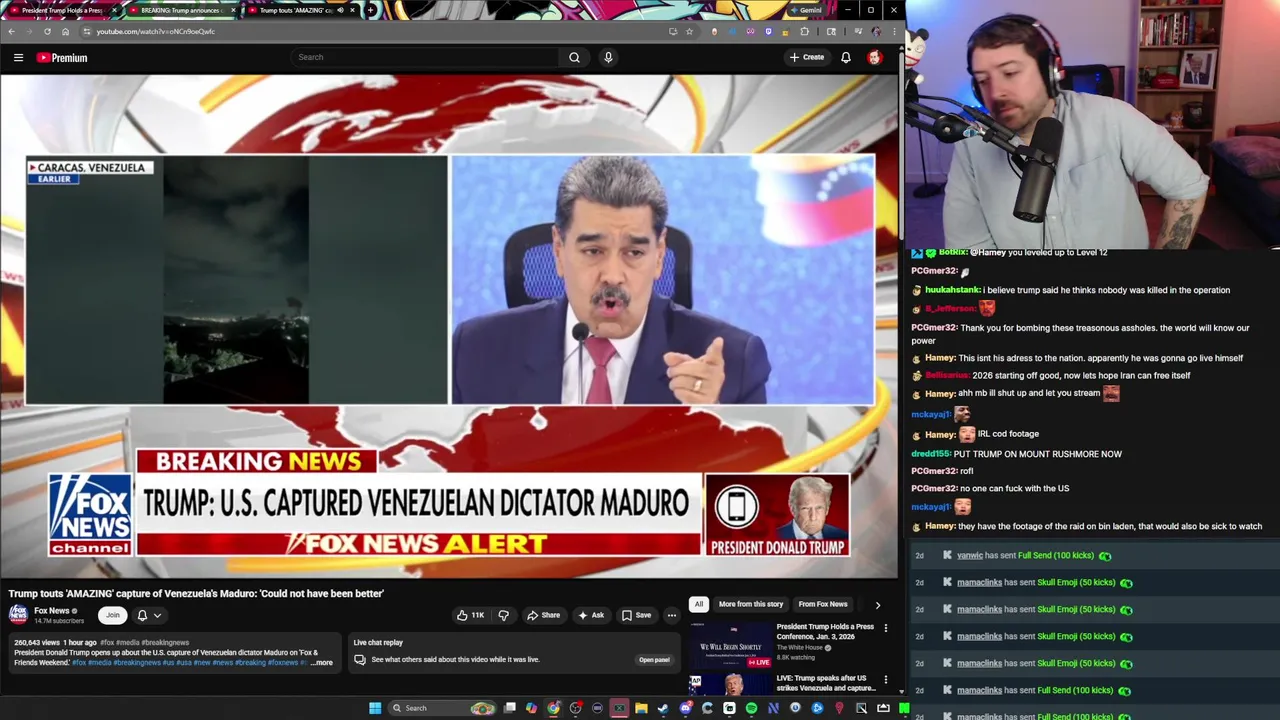Open Chrome profile avatar in toolbar
The image size is (1280, 720).
click(876, 31)
